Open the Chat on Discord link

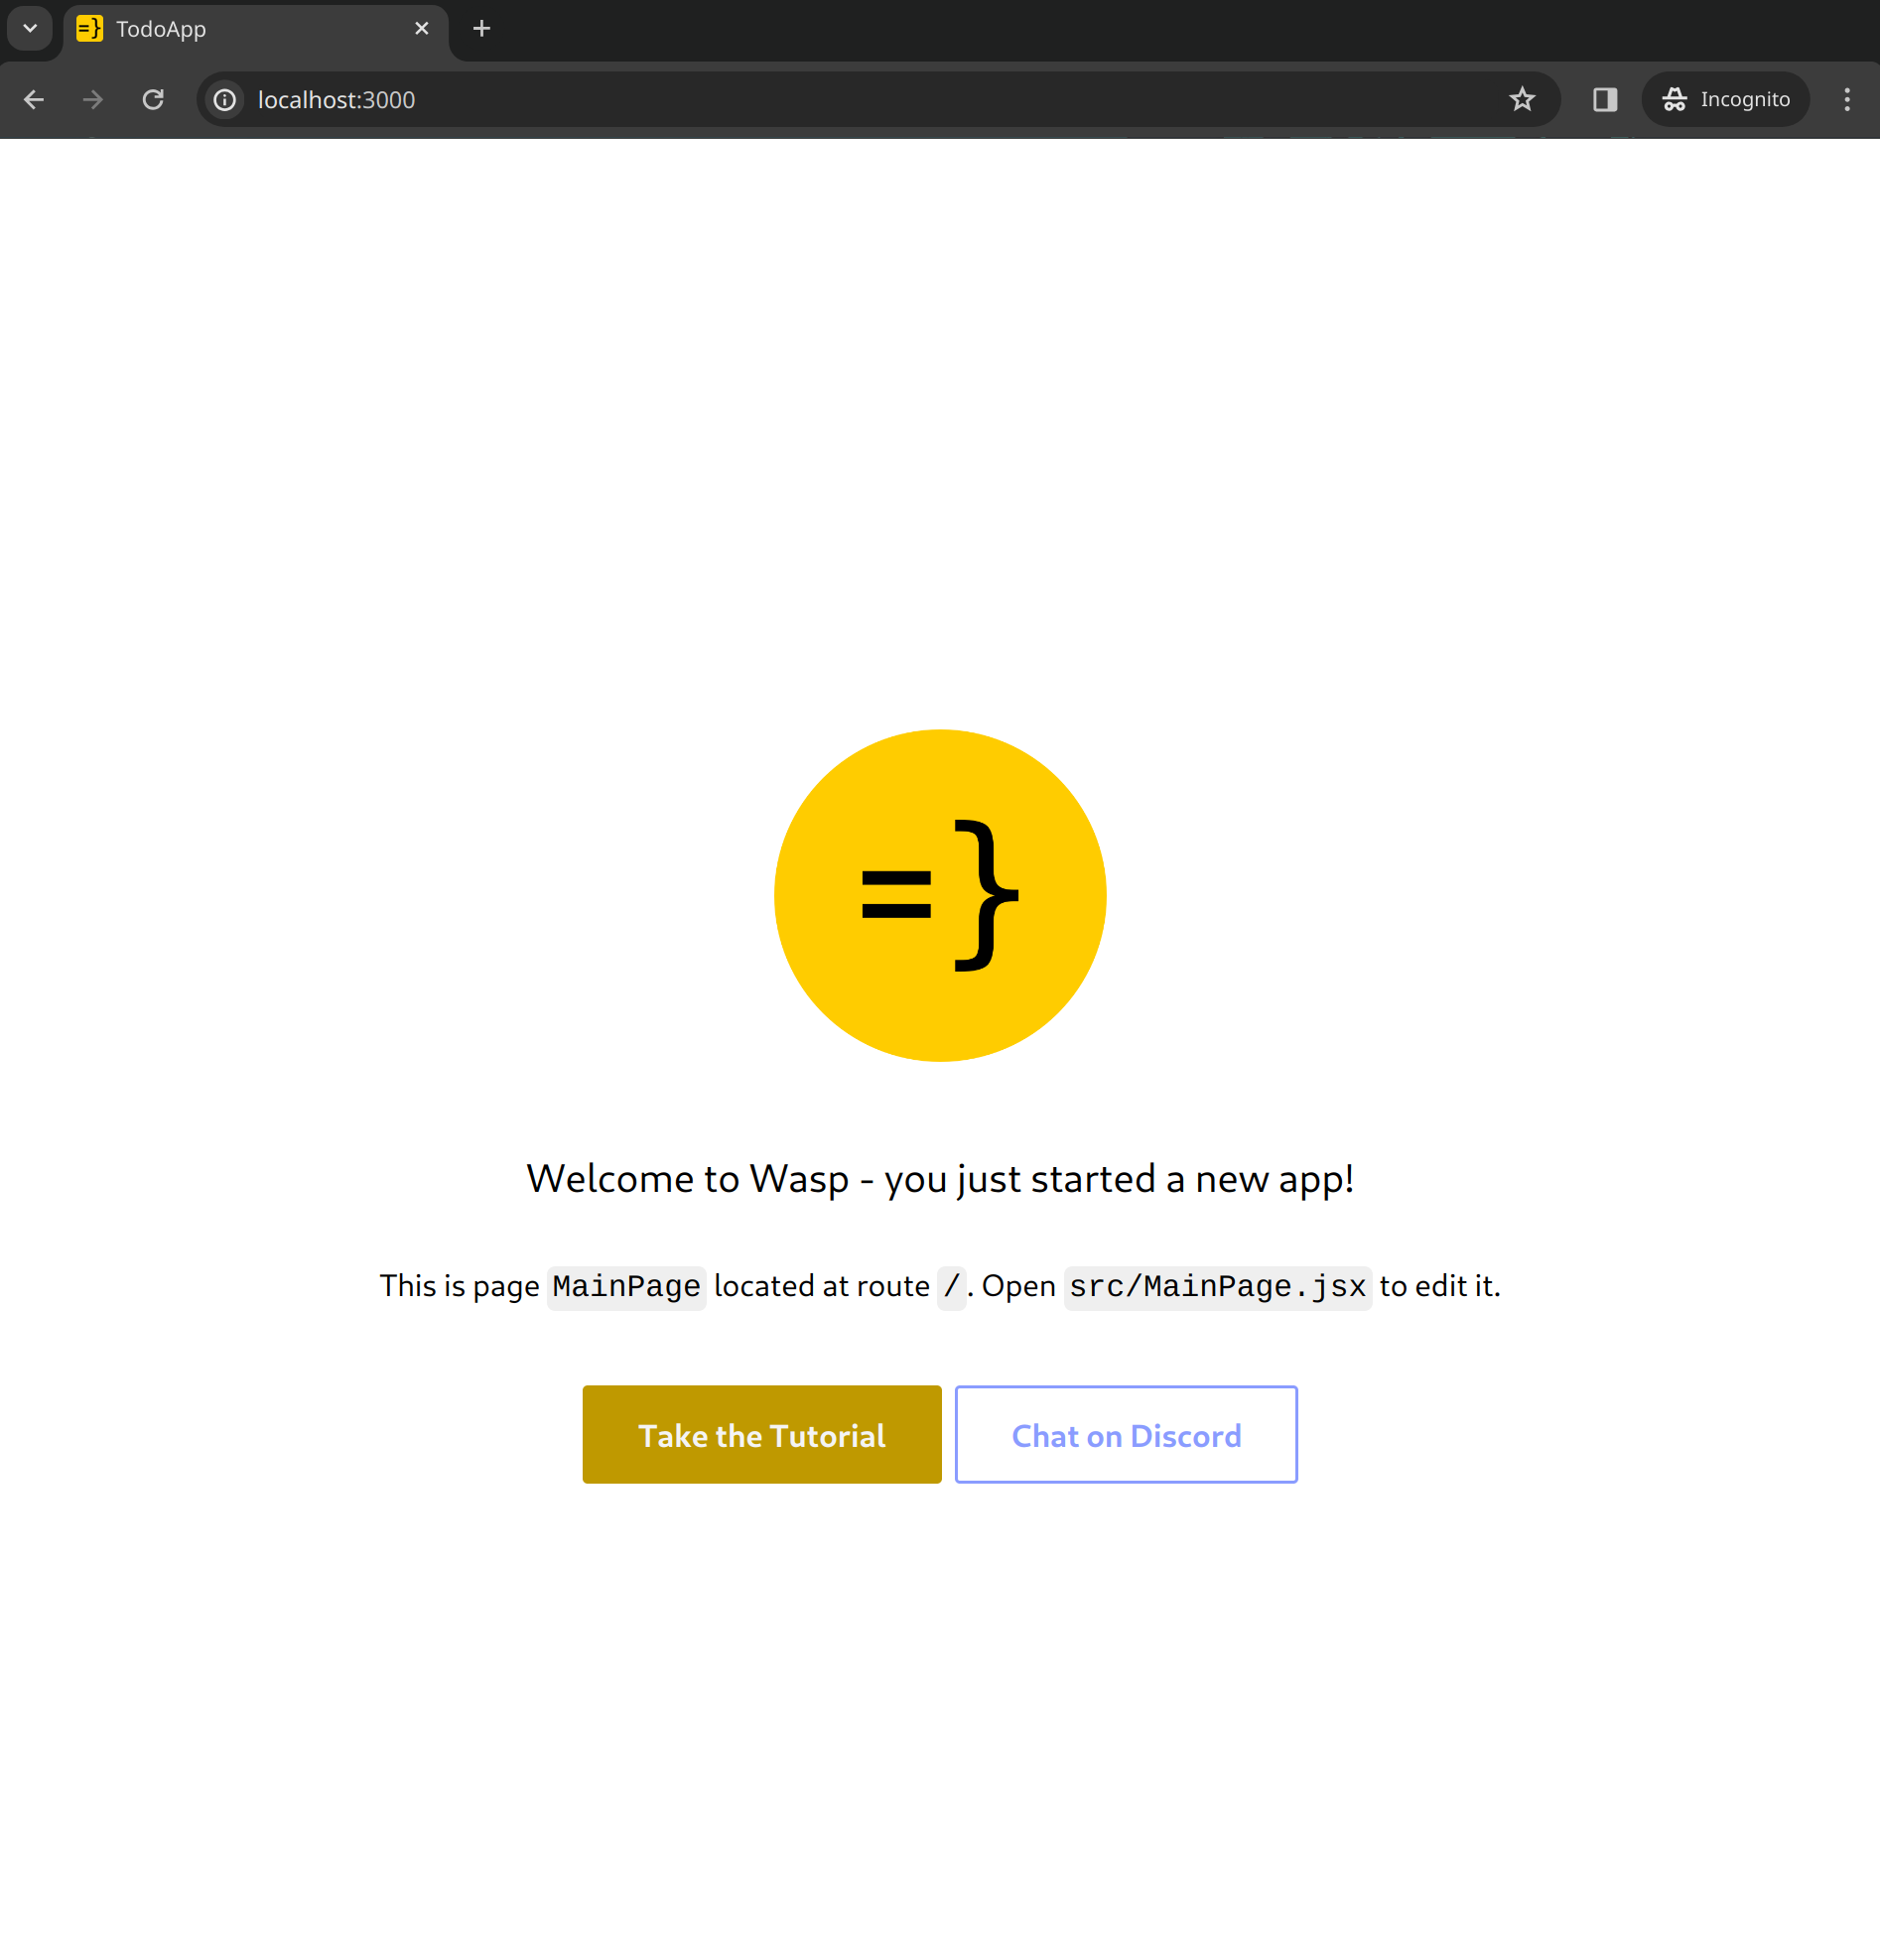point(1126,1435)
